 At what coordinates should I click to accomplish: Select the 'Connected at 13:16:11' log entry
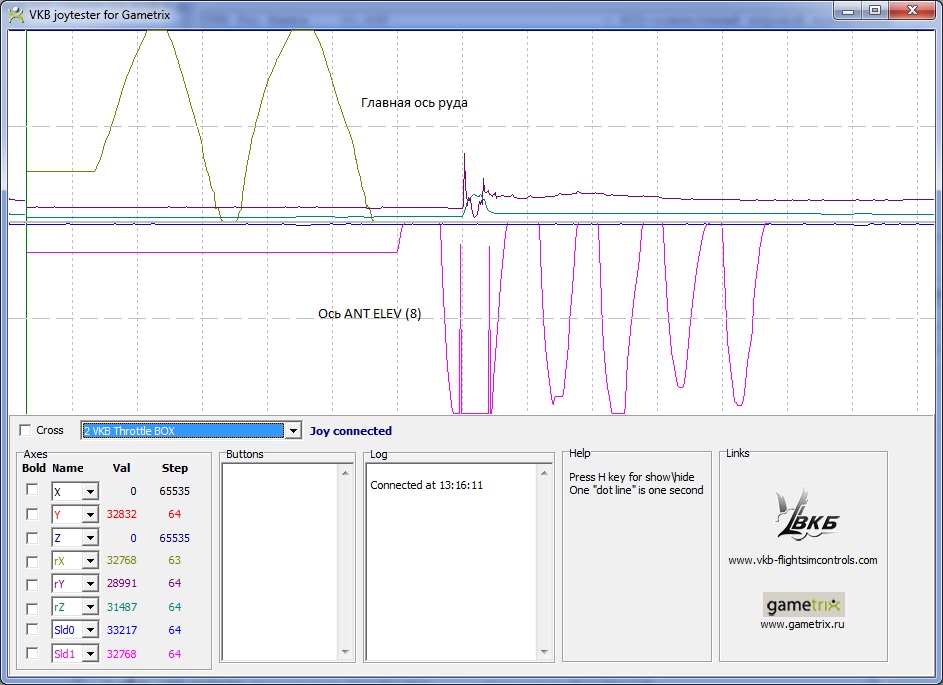click(x=427, y=485)
